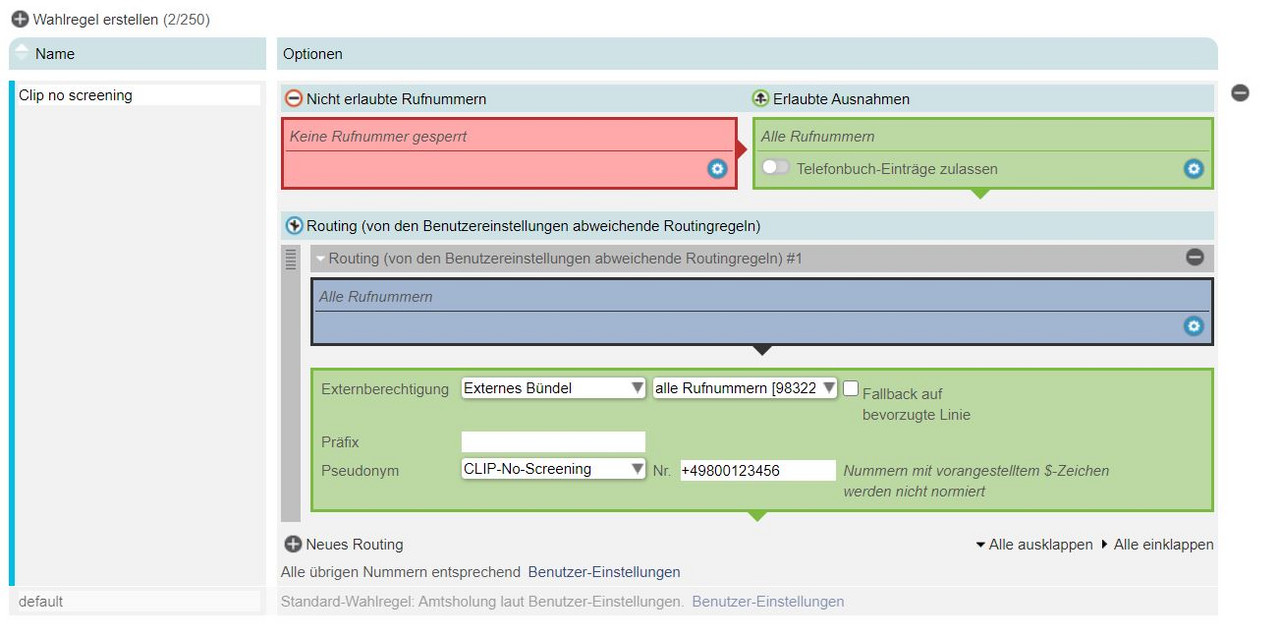Collapse the Routing #1 section header
Image resolution: width=1280 pixels, height=638 pixels.
tap(321, 258)
